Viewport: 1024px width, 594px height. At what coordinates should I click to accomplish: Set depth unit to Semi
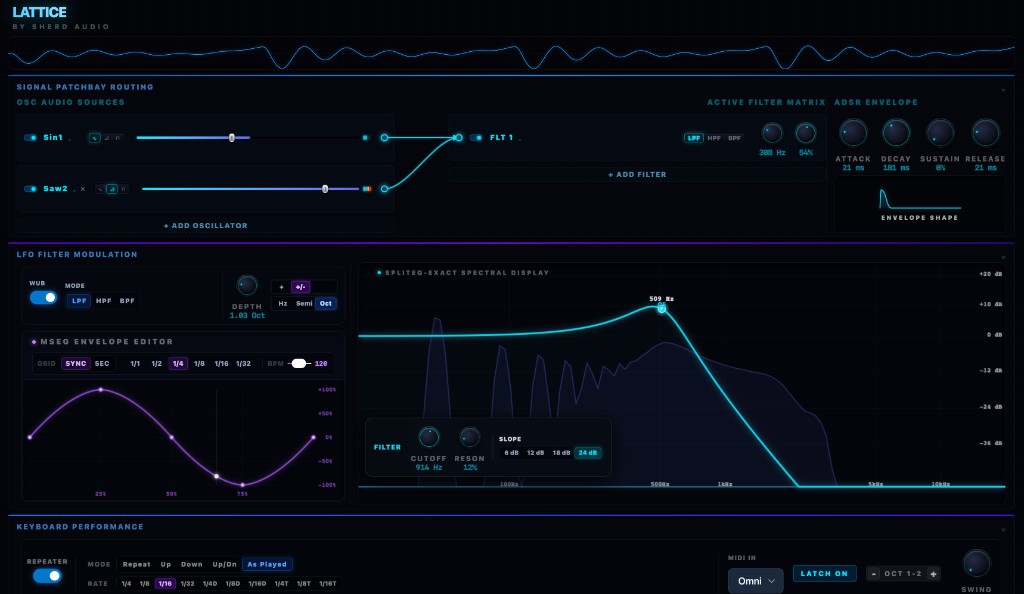(304, 304)
